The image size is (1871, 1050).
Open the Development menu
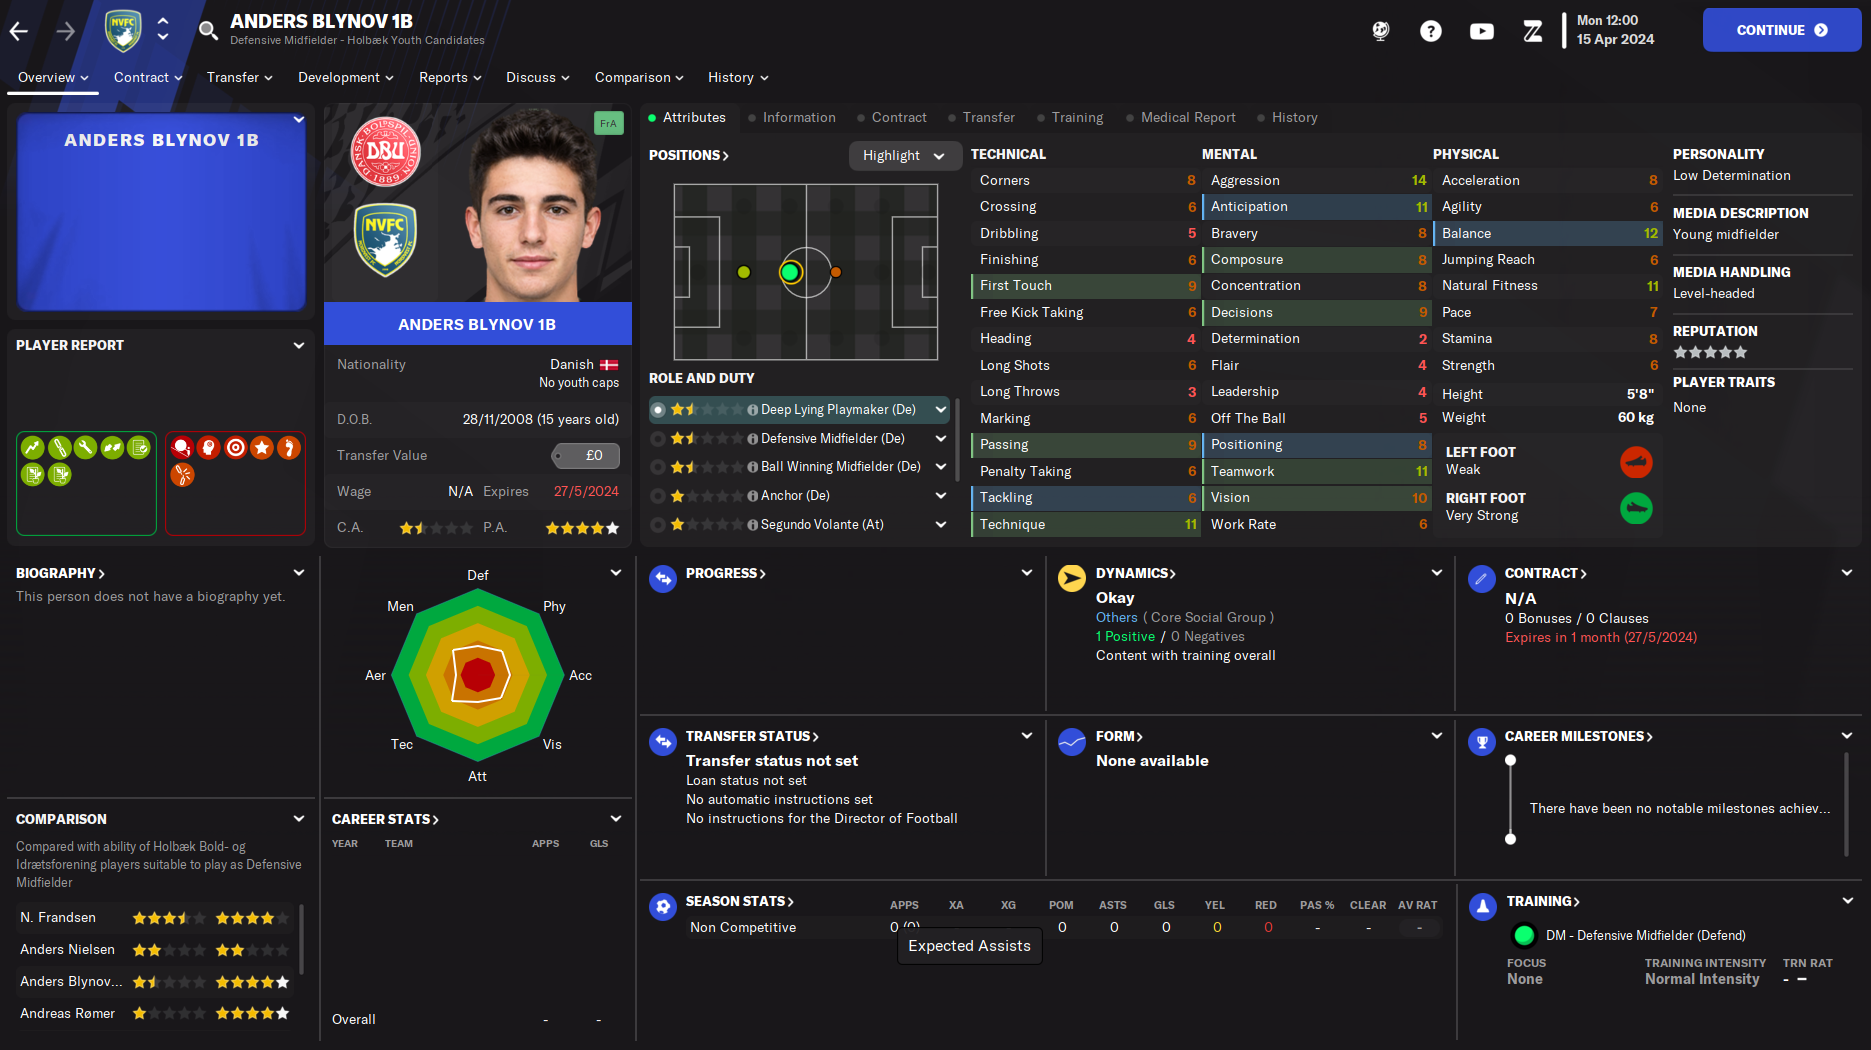[x=346, y=78]
